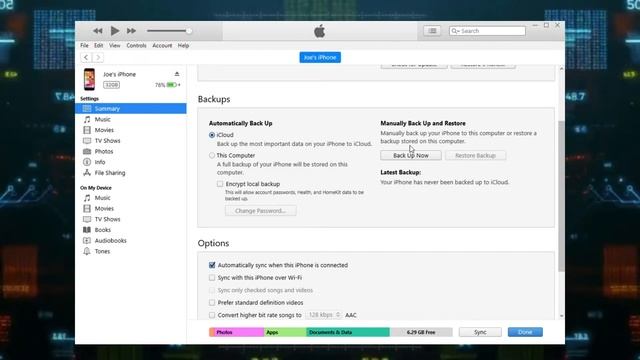The width and height of the screenshot is (640, 360).
Task: Click the Restore Backup button
Action: coord(476,156)
